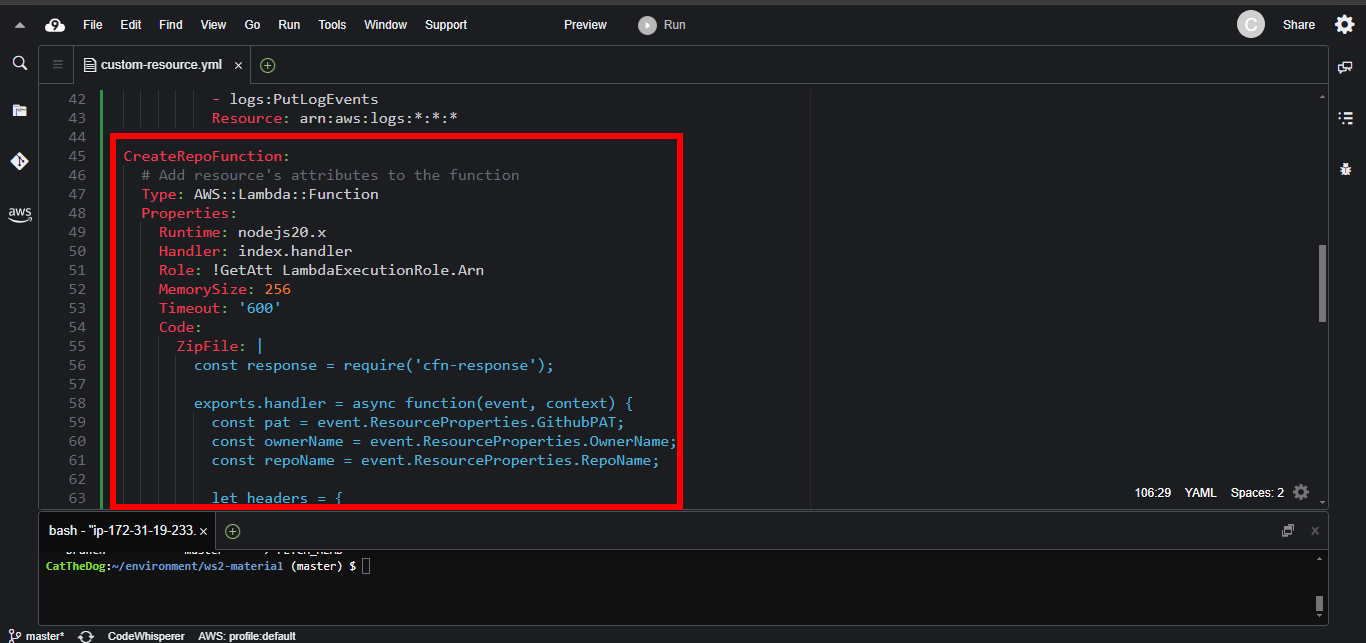Click the Cloud9 logo icon
Screen dimensions: 1366x643
[55, 25]
